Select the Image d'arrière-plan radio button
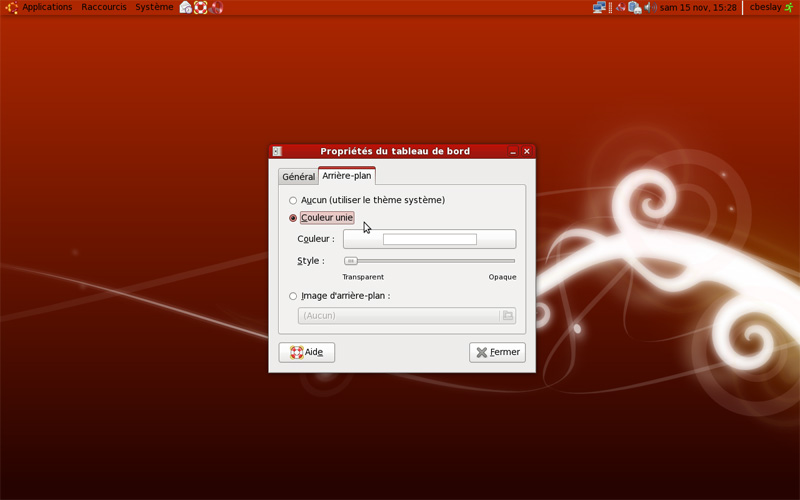This screenshot has height=500, width=800. tap(293, 296)
